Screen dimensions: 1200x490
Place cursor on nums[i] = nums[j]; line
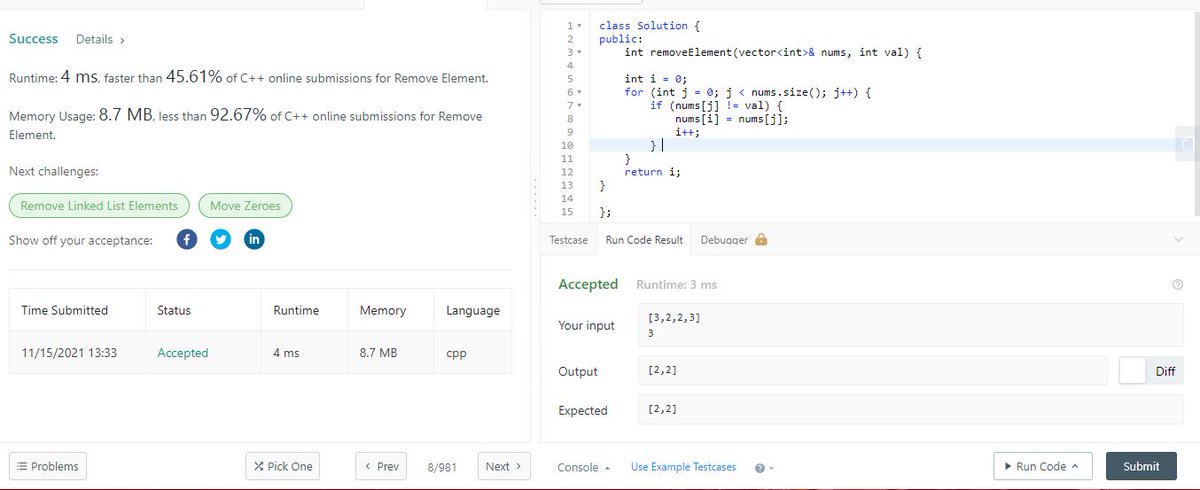(x=731, y=119)
